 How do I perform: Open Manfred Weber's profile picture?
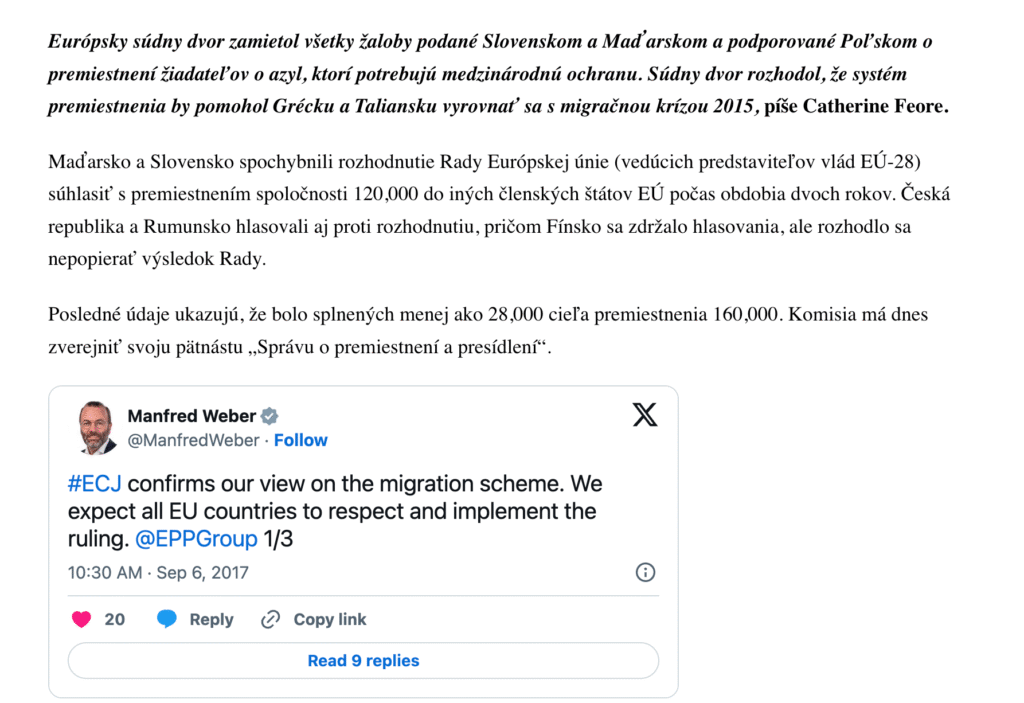(x=97, y=427)
